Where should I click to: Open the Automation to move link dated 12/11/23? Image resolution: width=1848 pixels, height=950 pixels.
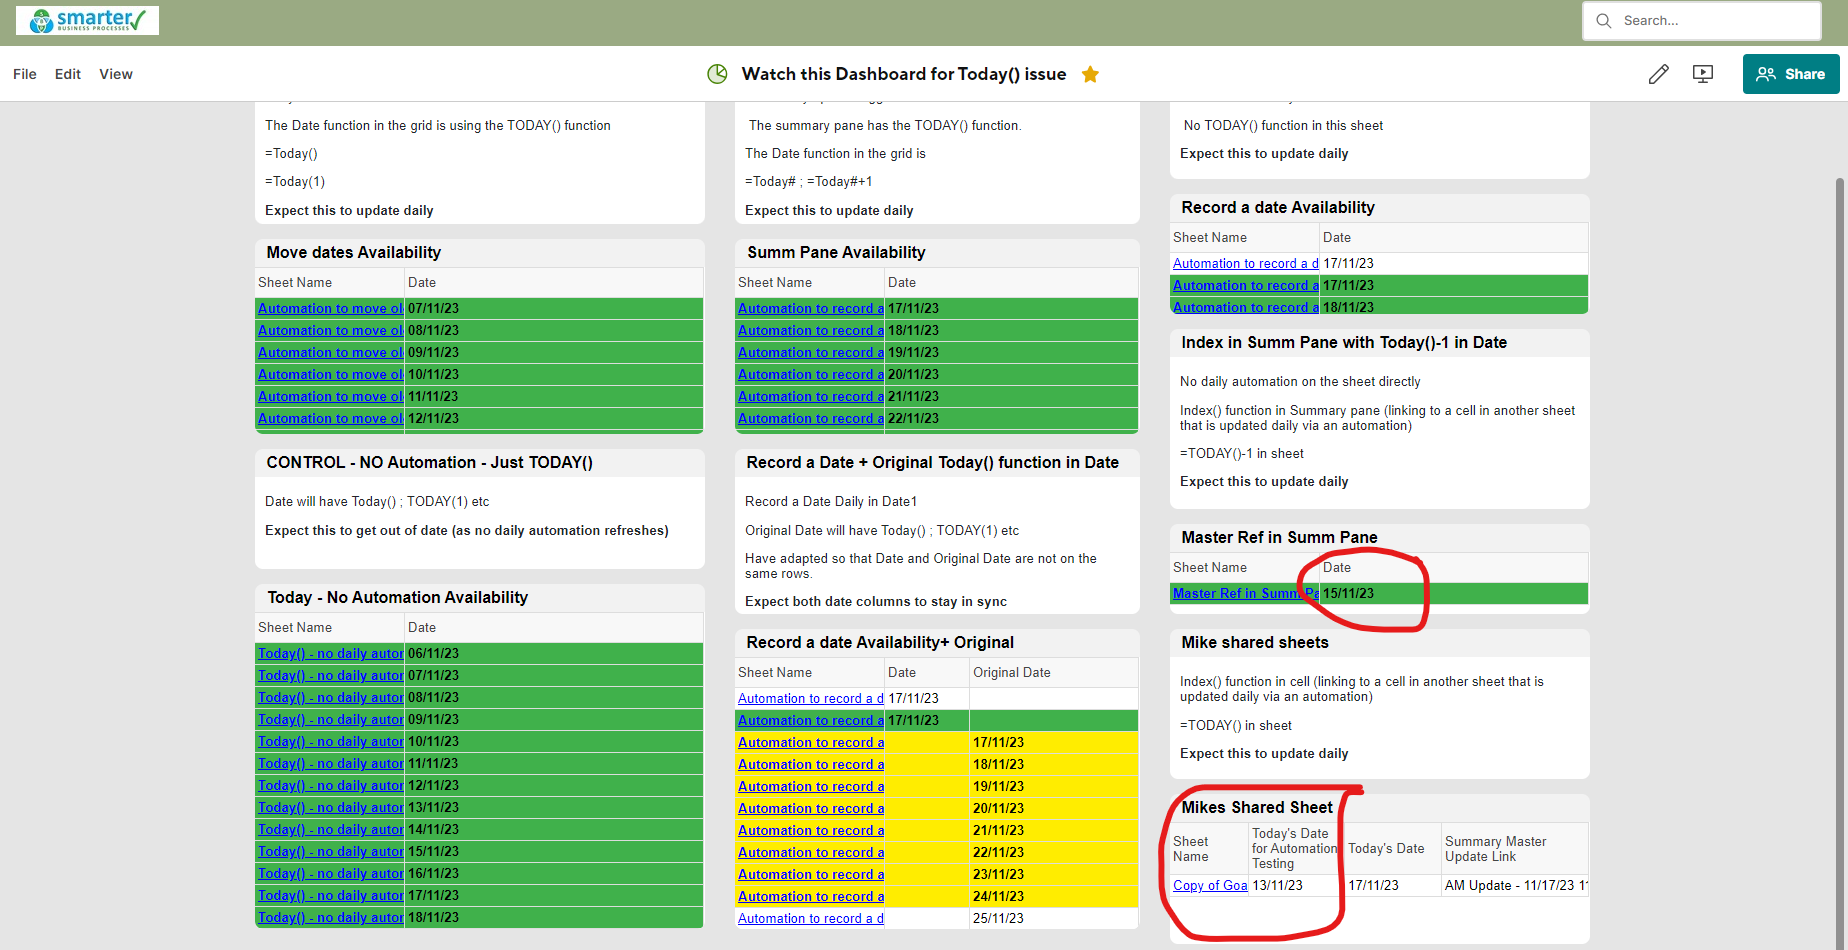330,419
